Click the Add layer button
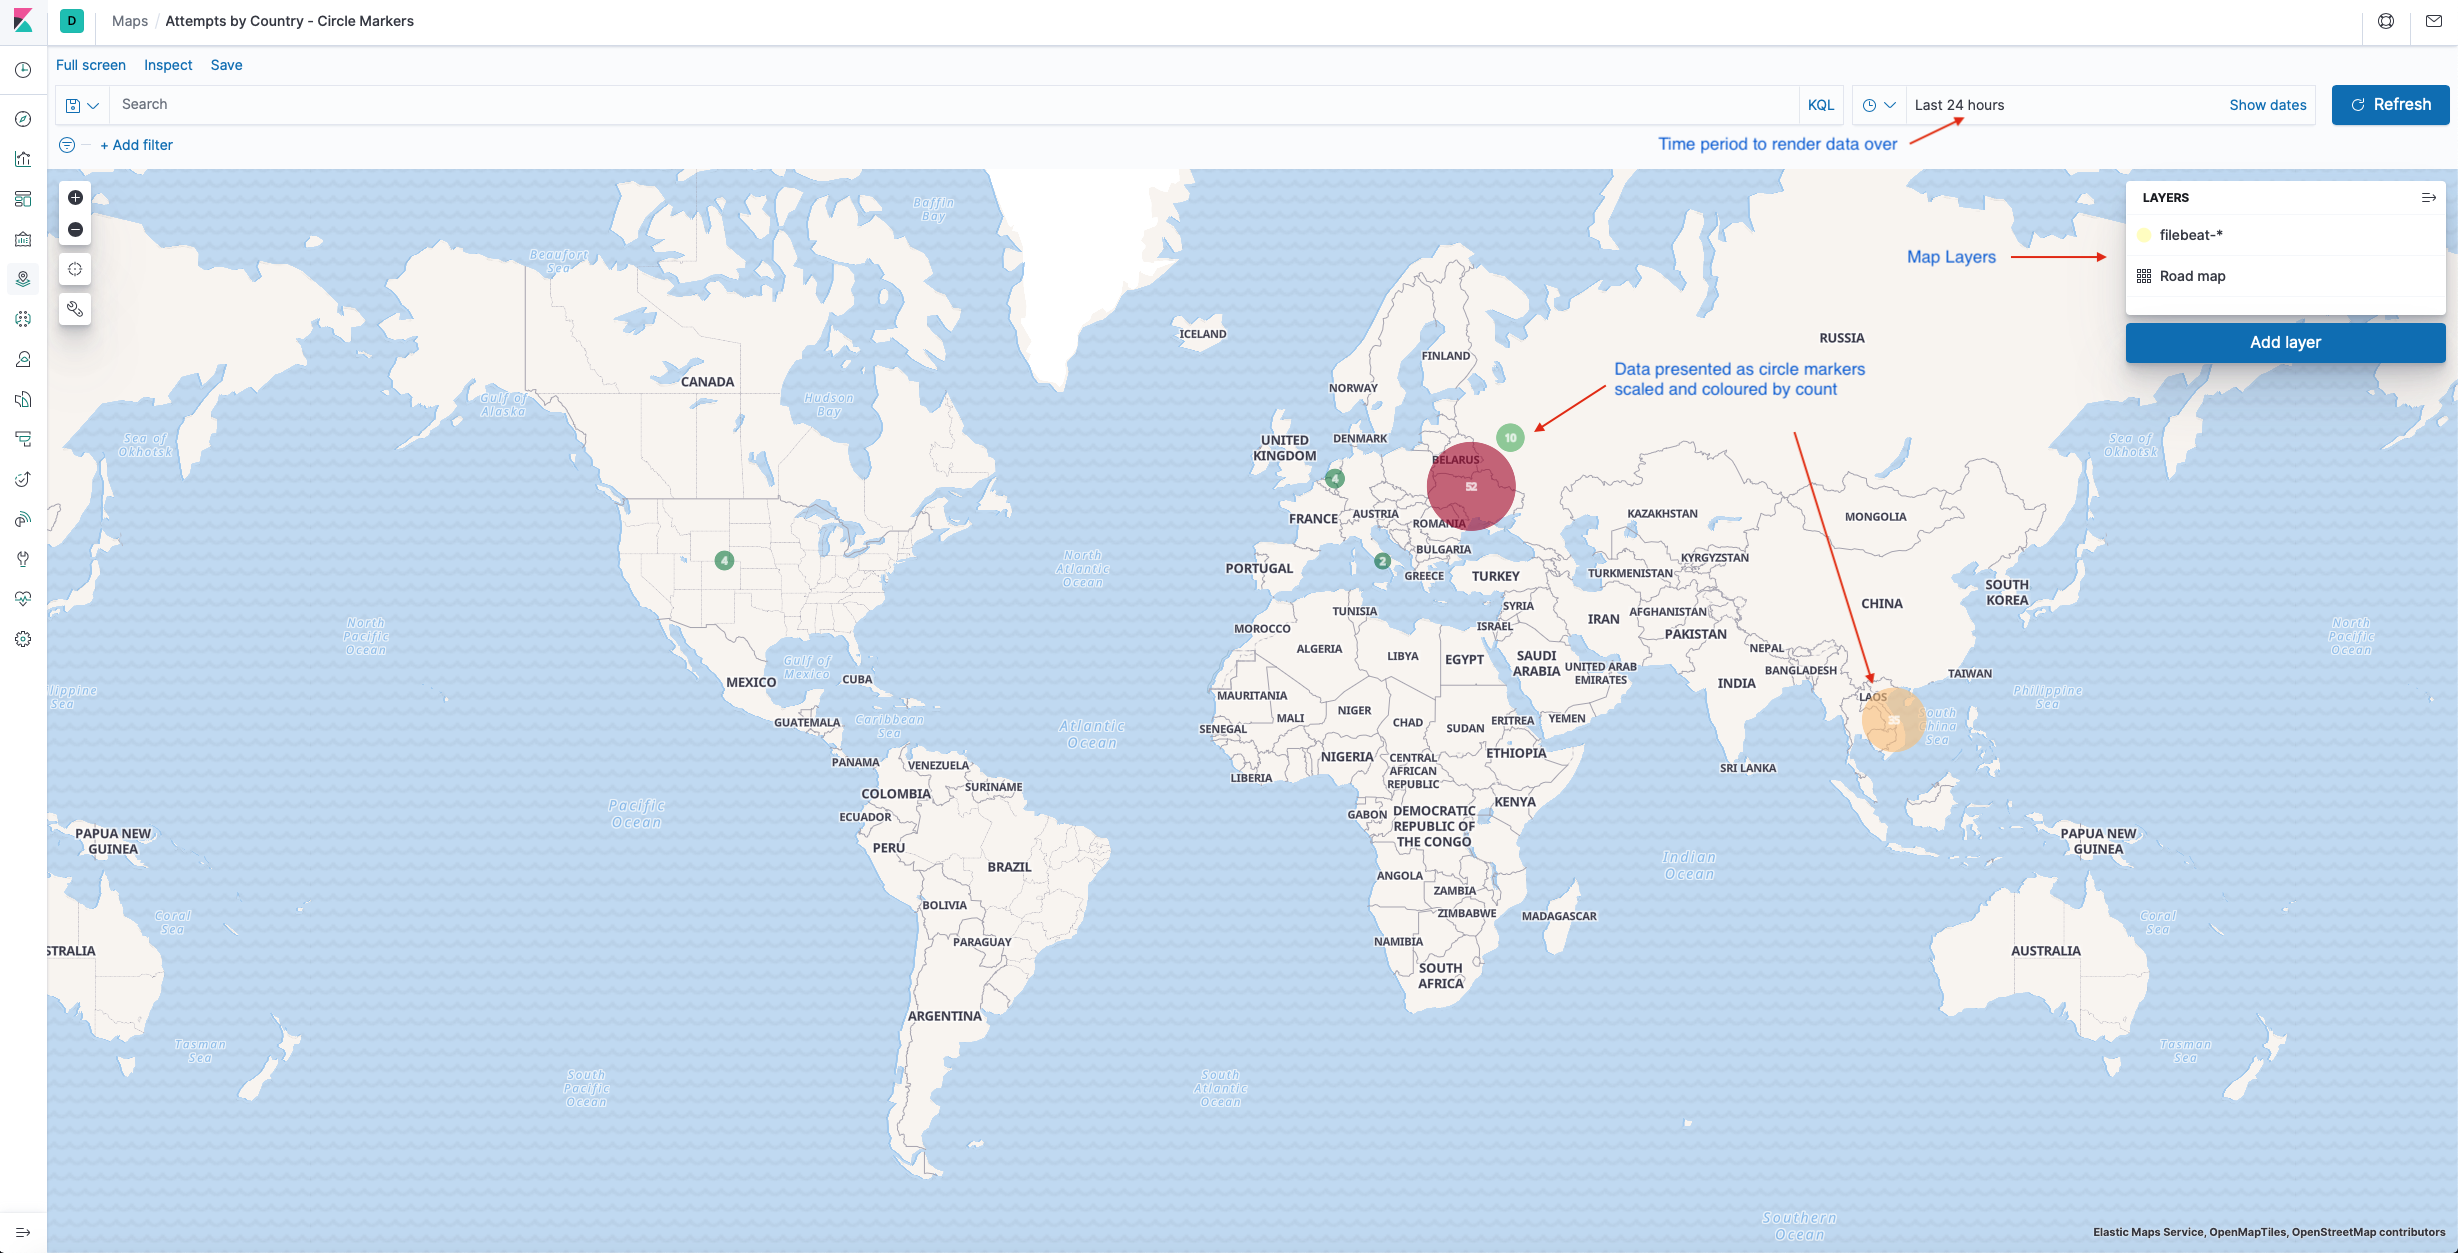 pyautogui.click(x=2285, y=342)
